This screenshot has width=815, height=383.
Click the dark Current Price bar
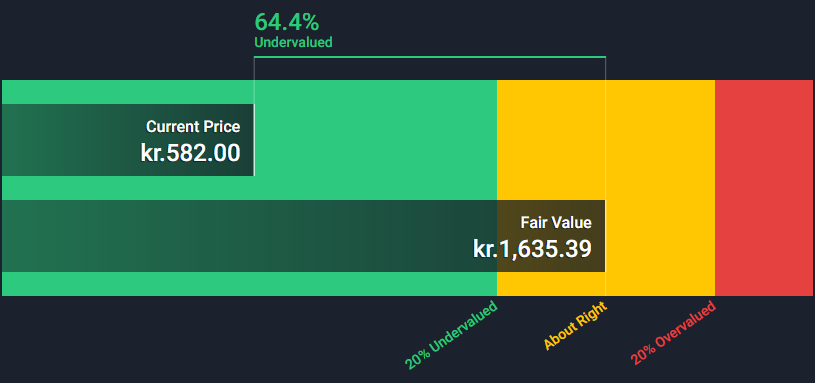pos(128,140)
